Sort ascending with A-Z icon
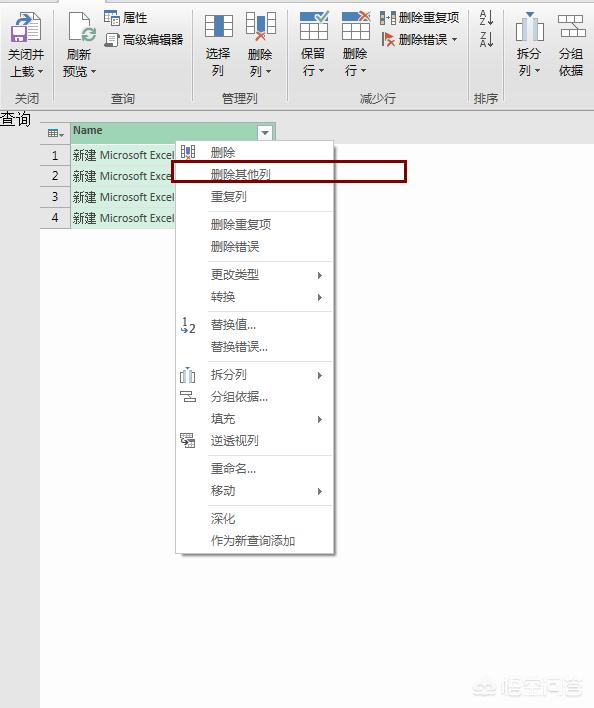Screen dimensions: 594x708 486,18
